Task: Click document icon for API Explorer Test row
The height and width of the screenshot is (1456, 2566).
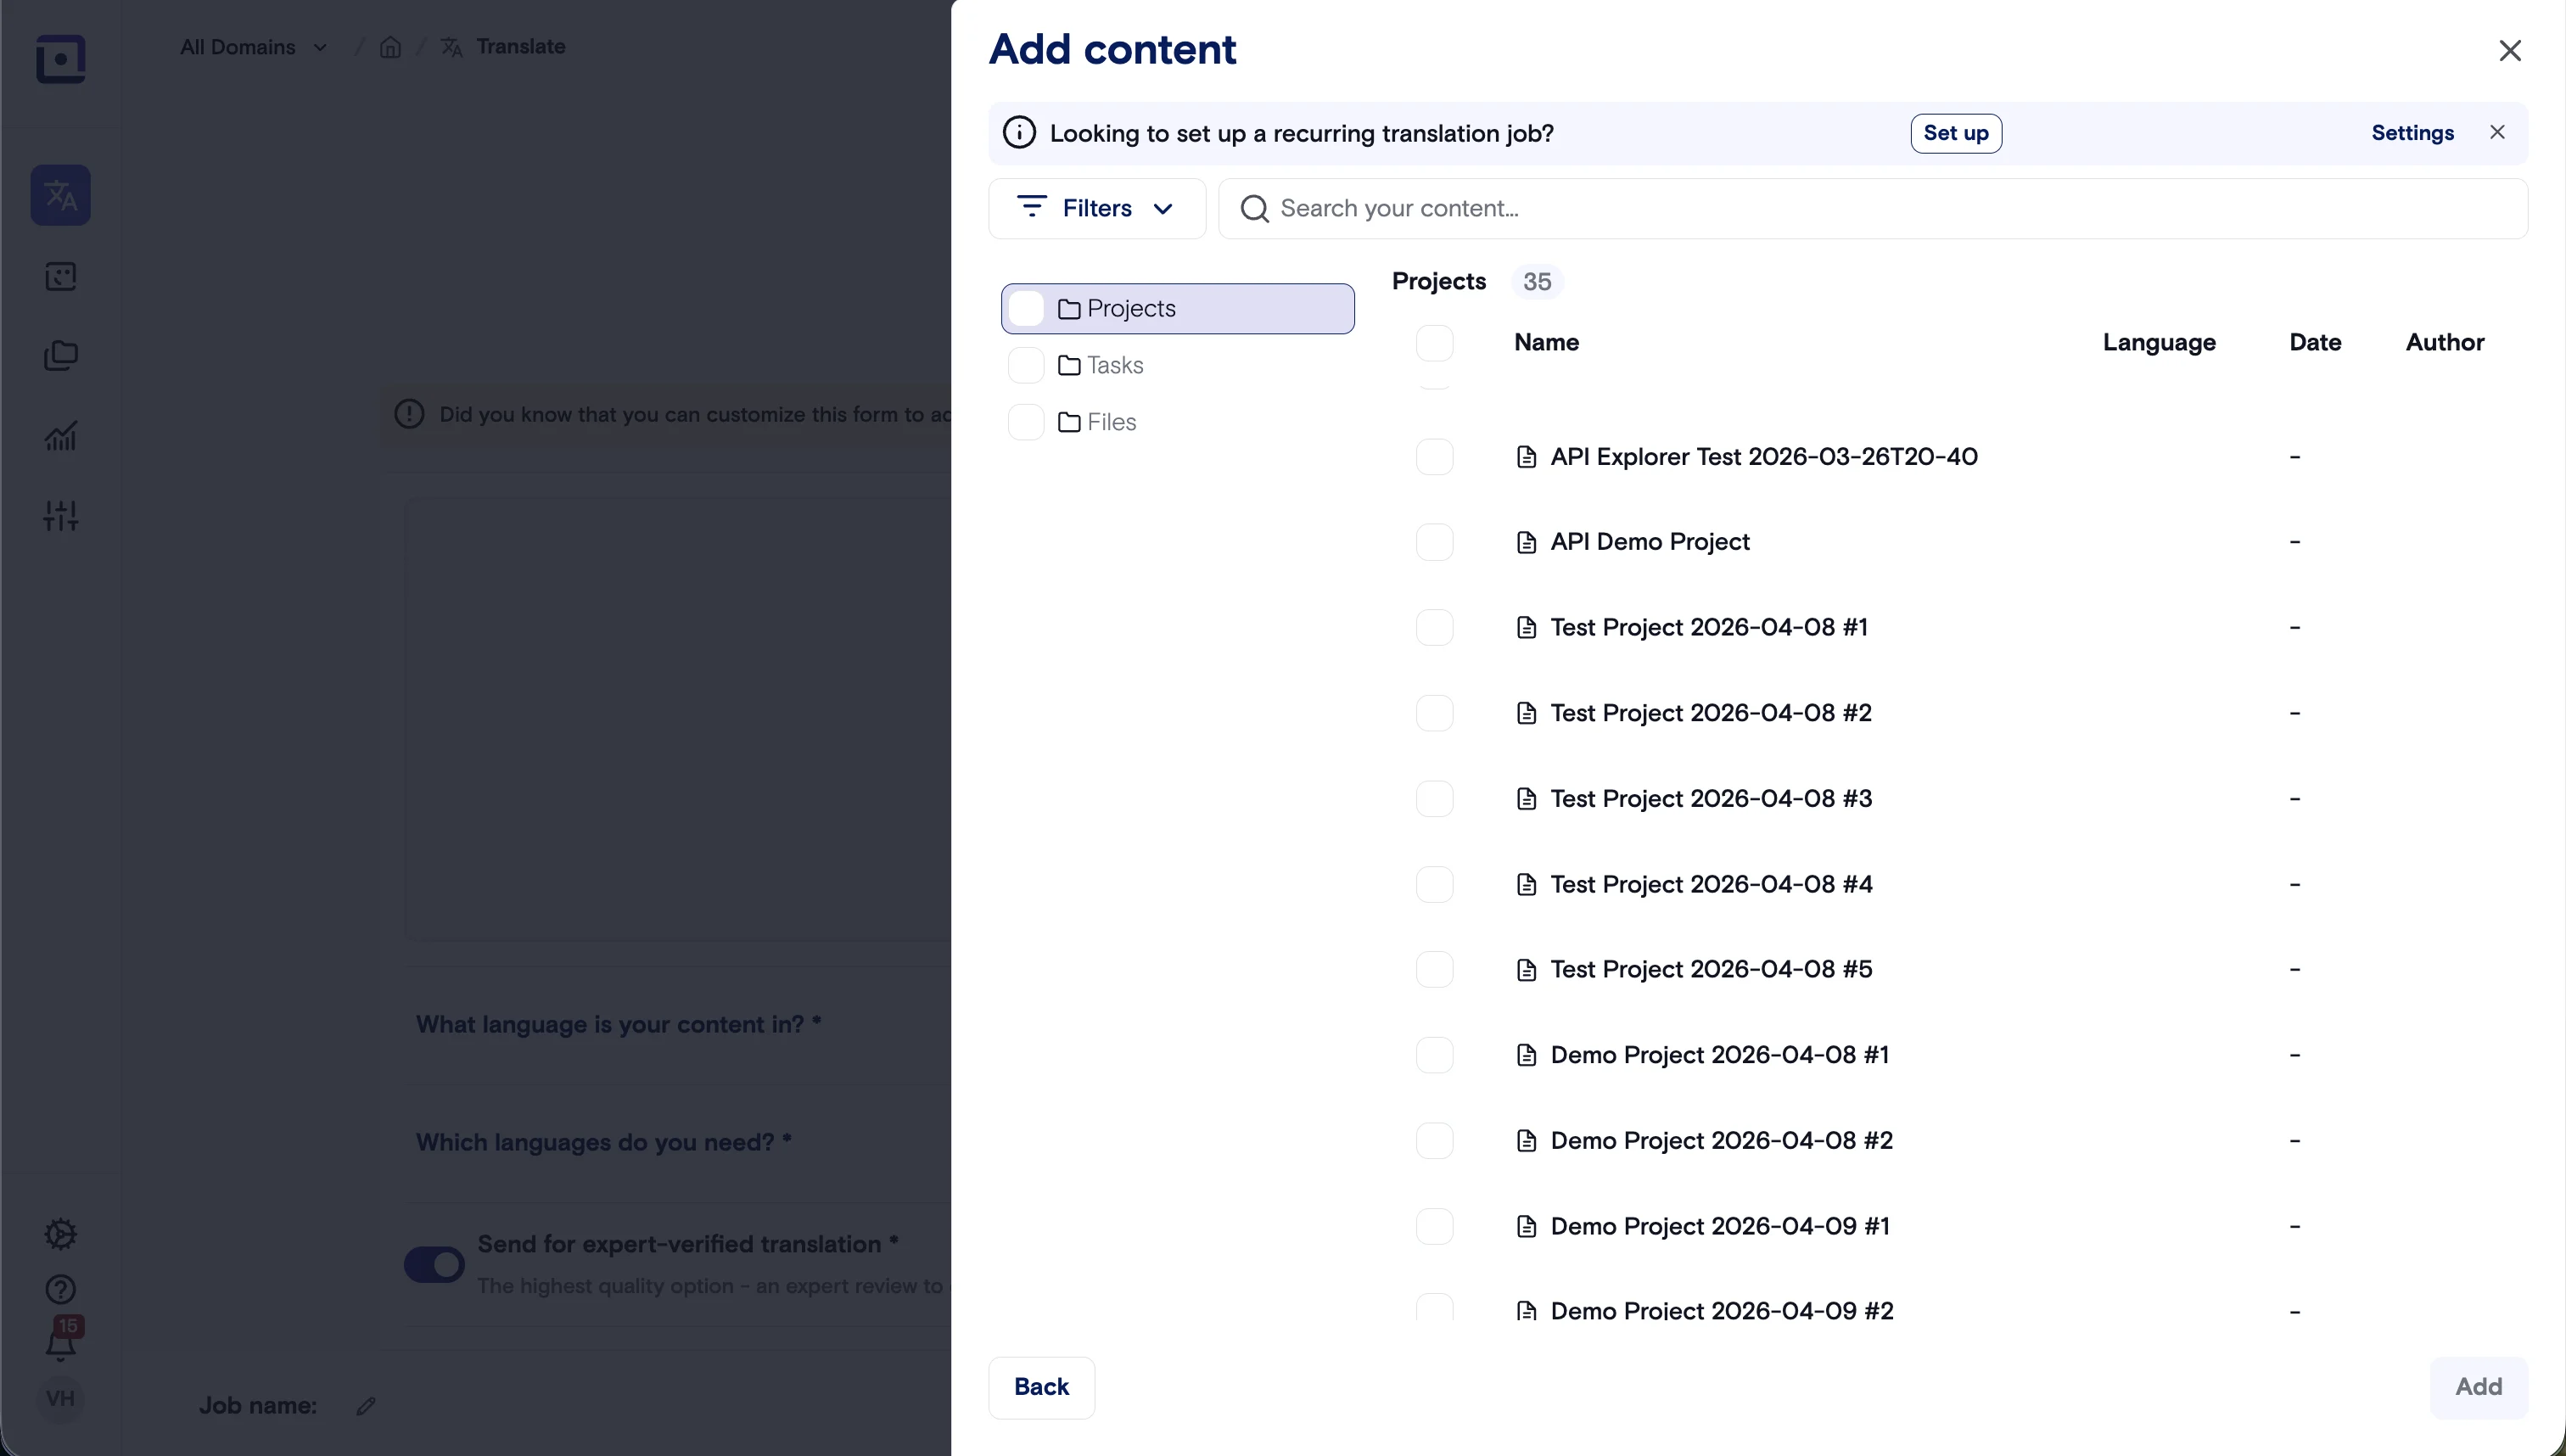Action: pyautogui.click(x=1526, y=457)
